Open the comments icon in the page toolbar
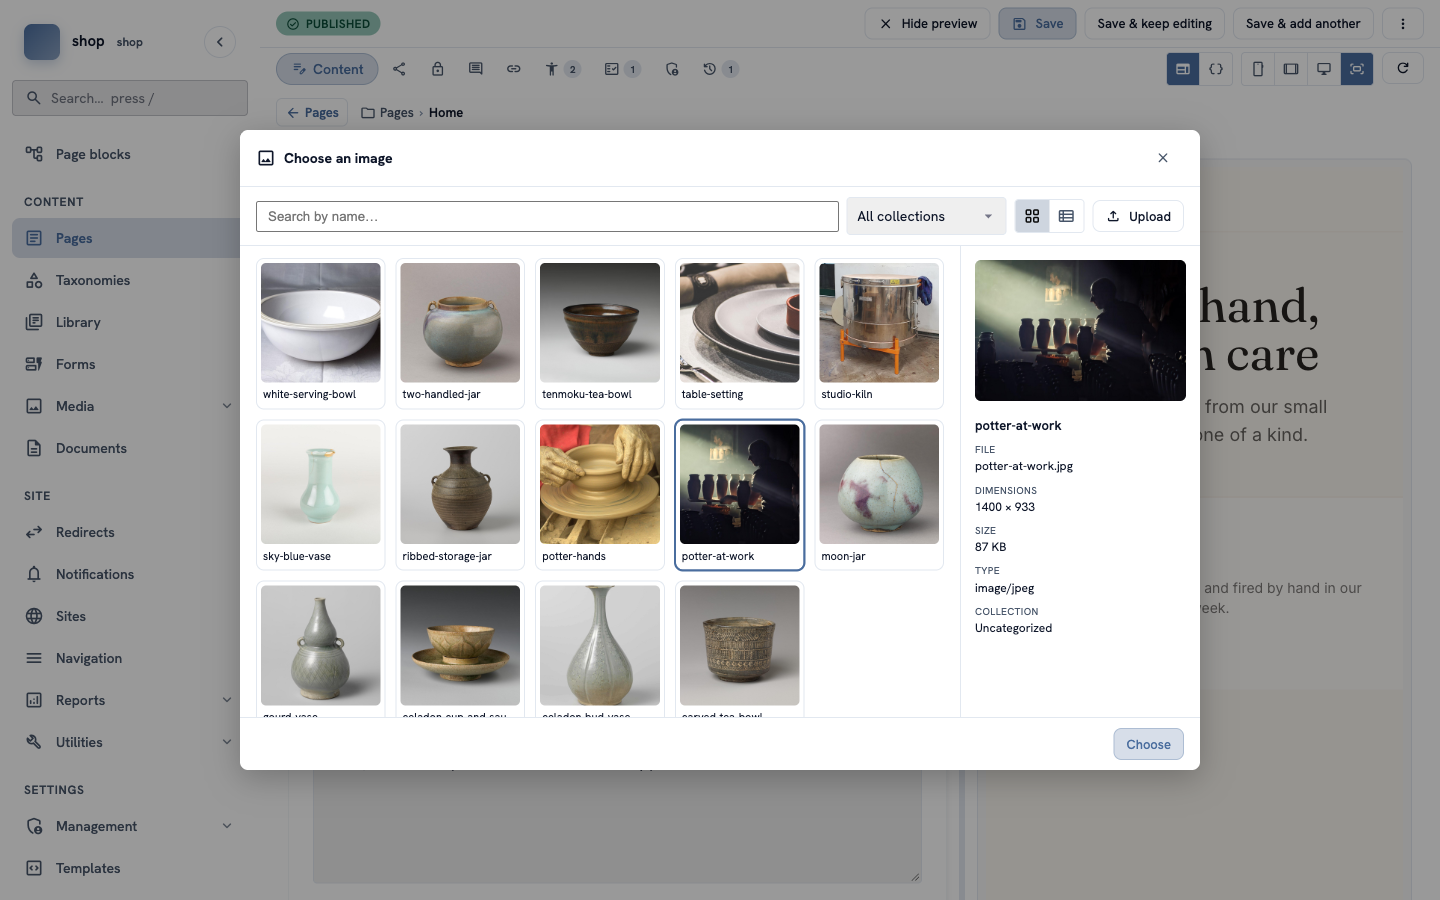The height and width of the screenshot is (900, 1440). [x=475, y=69]
